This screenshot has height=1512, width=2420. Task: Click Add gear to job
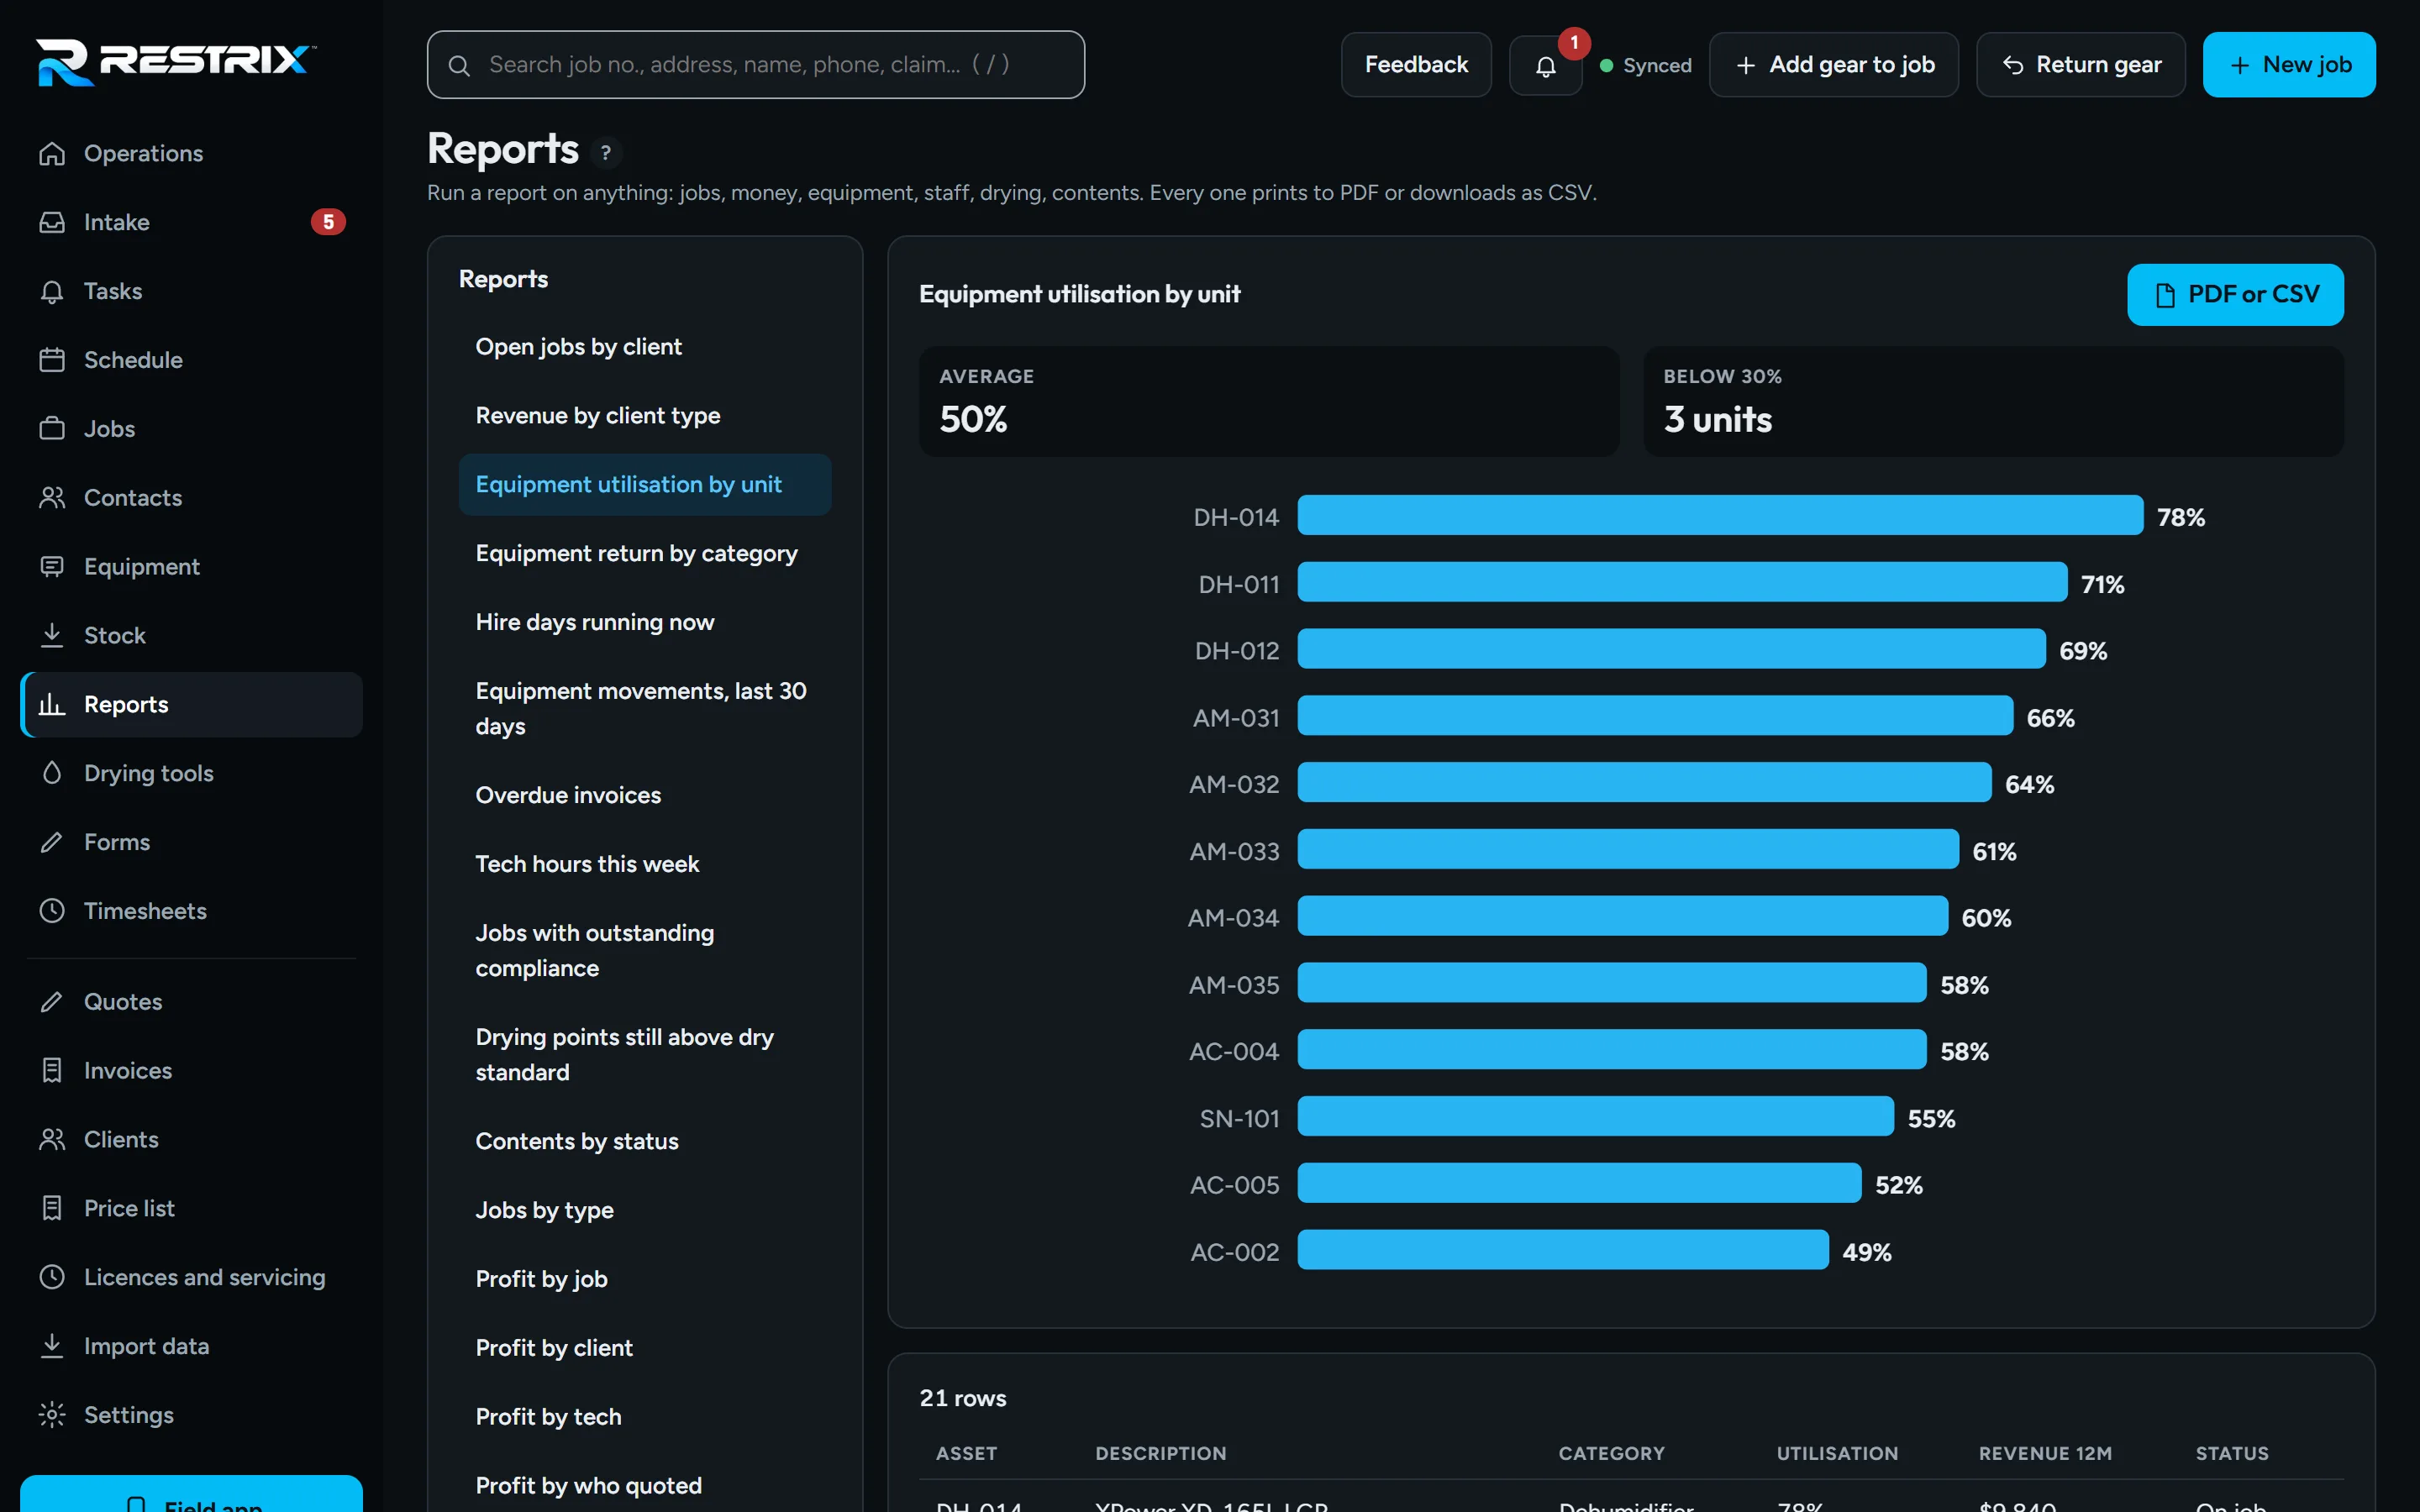[x=1833, y=65]
